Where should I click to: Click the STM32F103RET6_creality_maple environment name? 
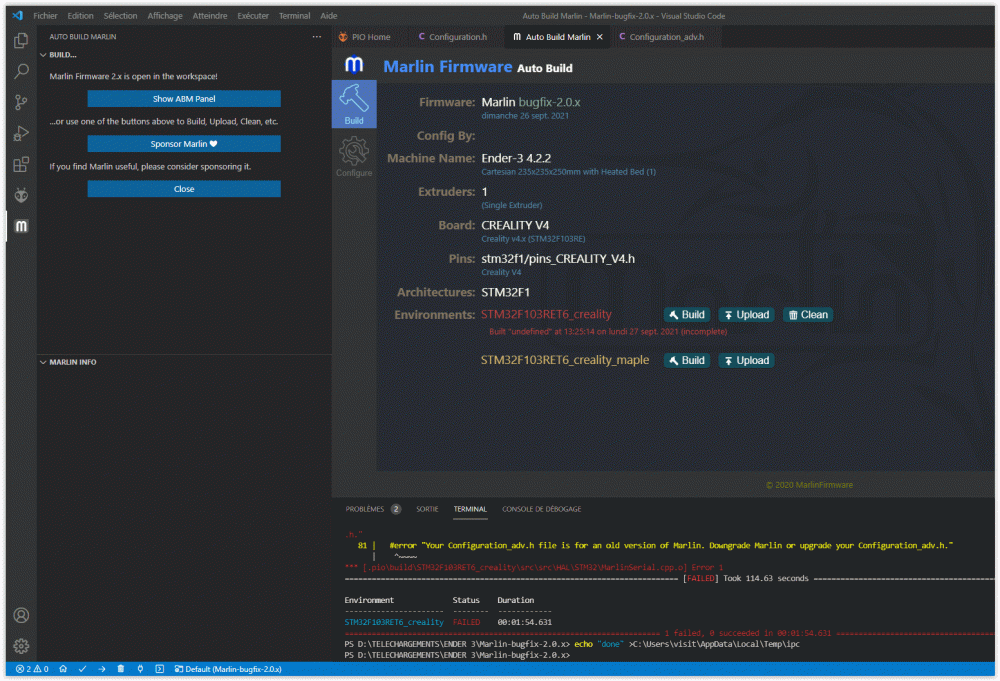point(564,360)
